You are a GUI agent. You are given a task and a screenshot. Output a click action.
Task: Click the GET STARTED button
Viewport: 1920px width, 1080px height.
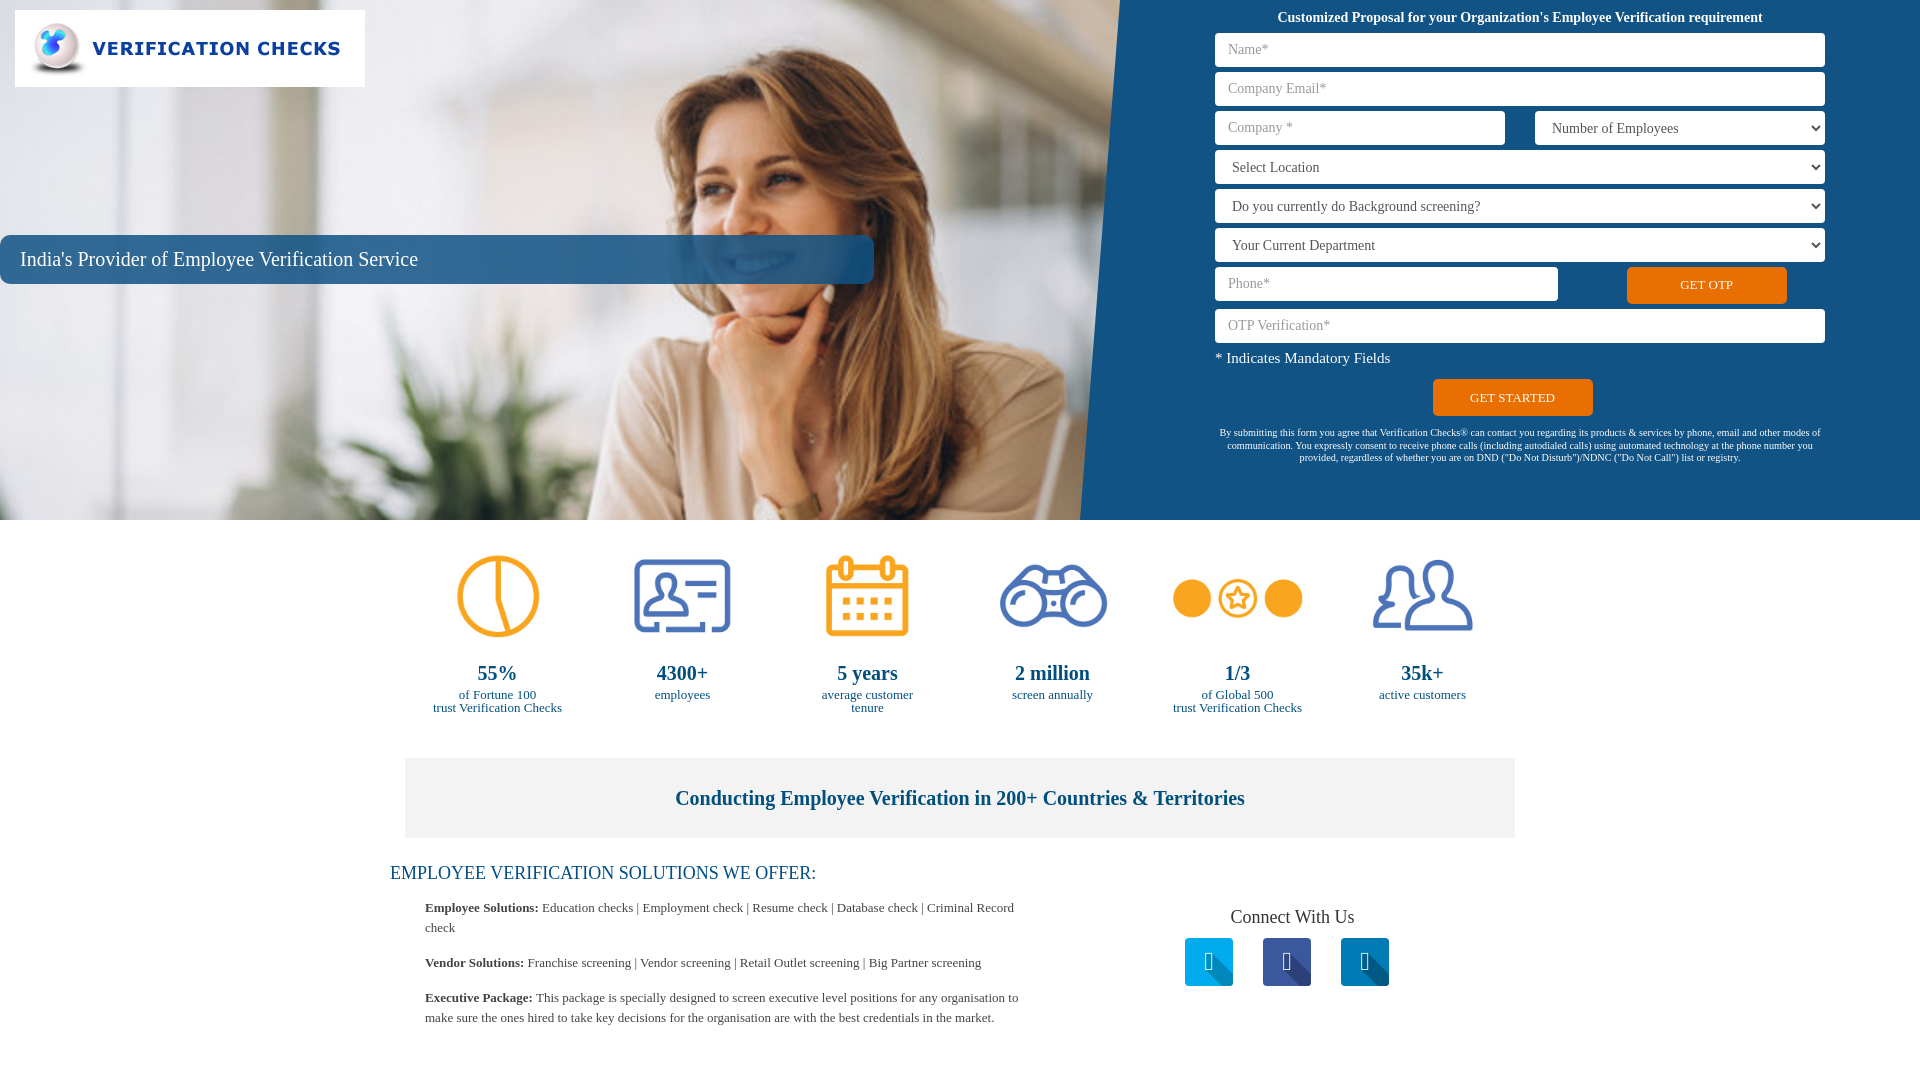click(1511, 397)
